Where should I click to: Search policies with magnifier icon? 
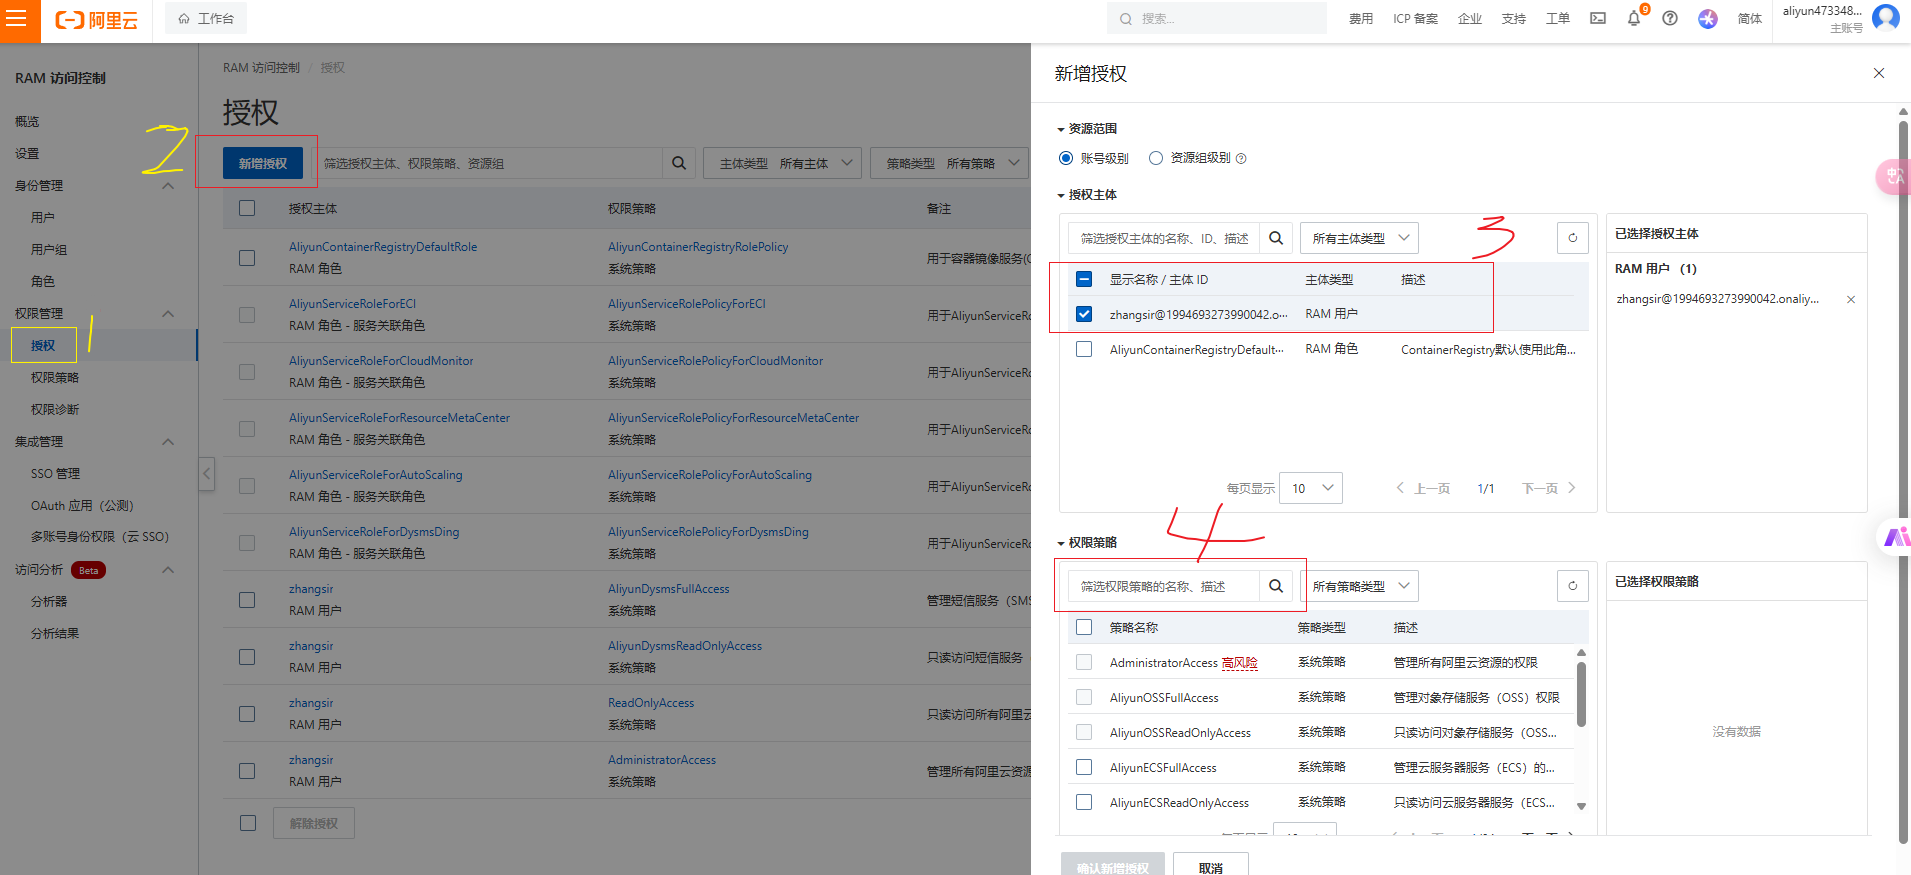click(1276, 586)
